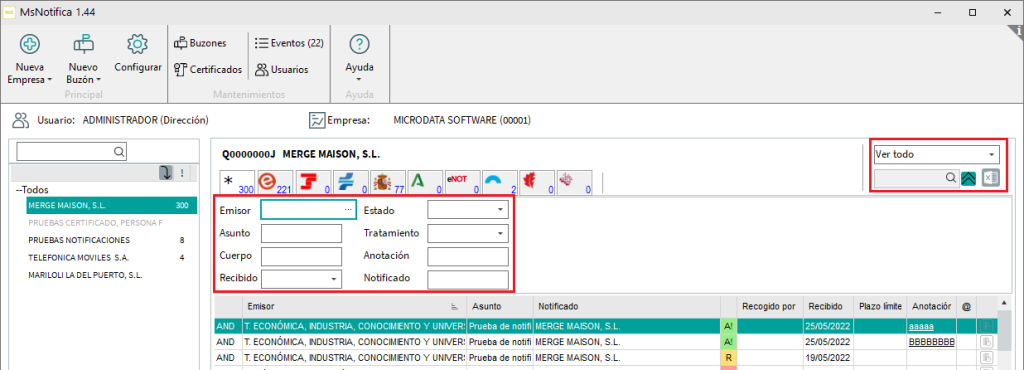This screenshot has height=370, width=1024.
Task: Click the chart icon beside Empresa
Action: click(x=317, y=120)
